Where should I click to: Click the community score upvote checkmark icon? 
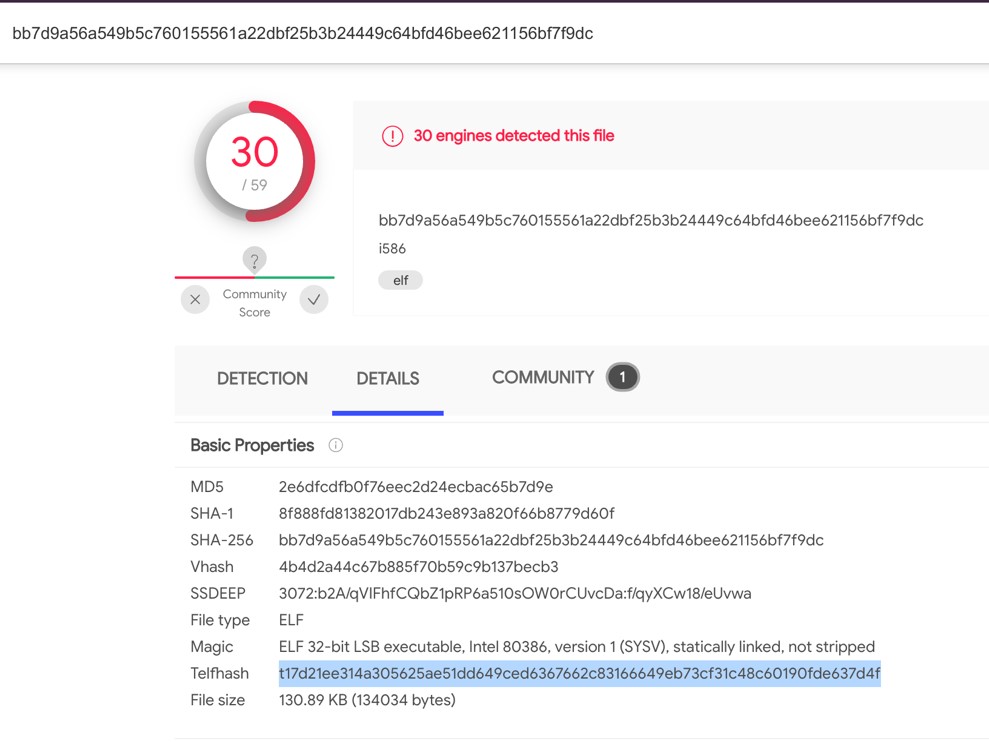point(314,299)
